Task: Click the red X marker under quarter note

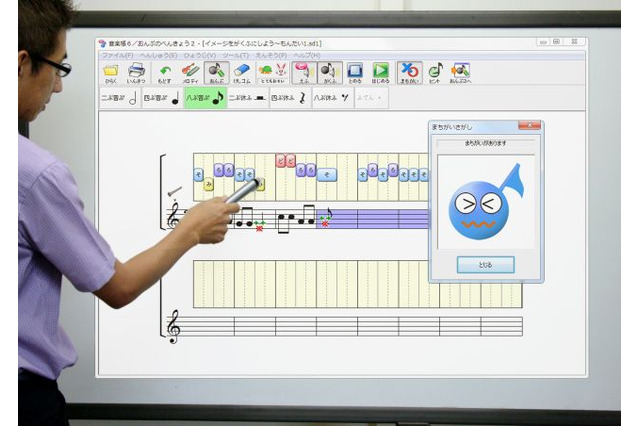Action: [x=259, y=229]
